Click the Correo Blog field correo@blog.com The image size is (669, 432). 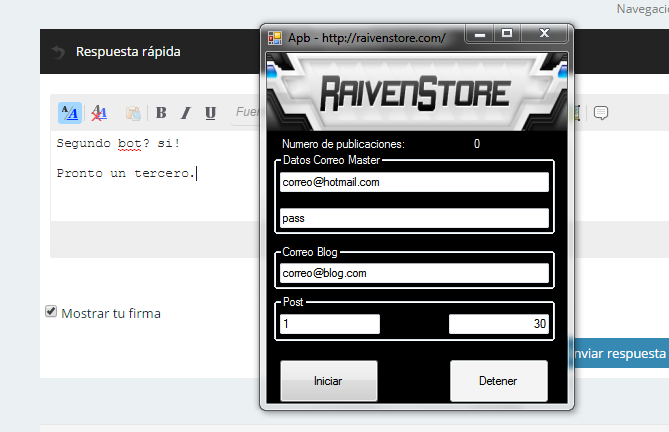tap(414, 273)
